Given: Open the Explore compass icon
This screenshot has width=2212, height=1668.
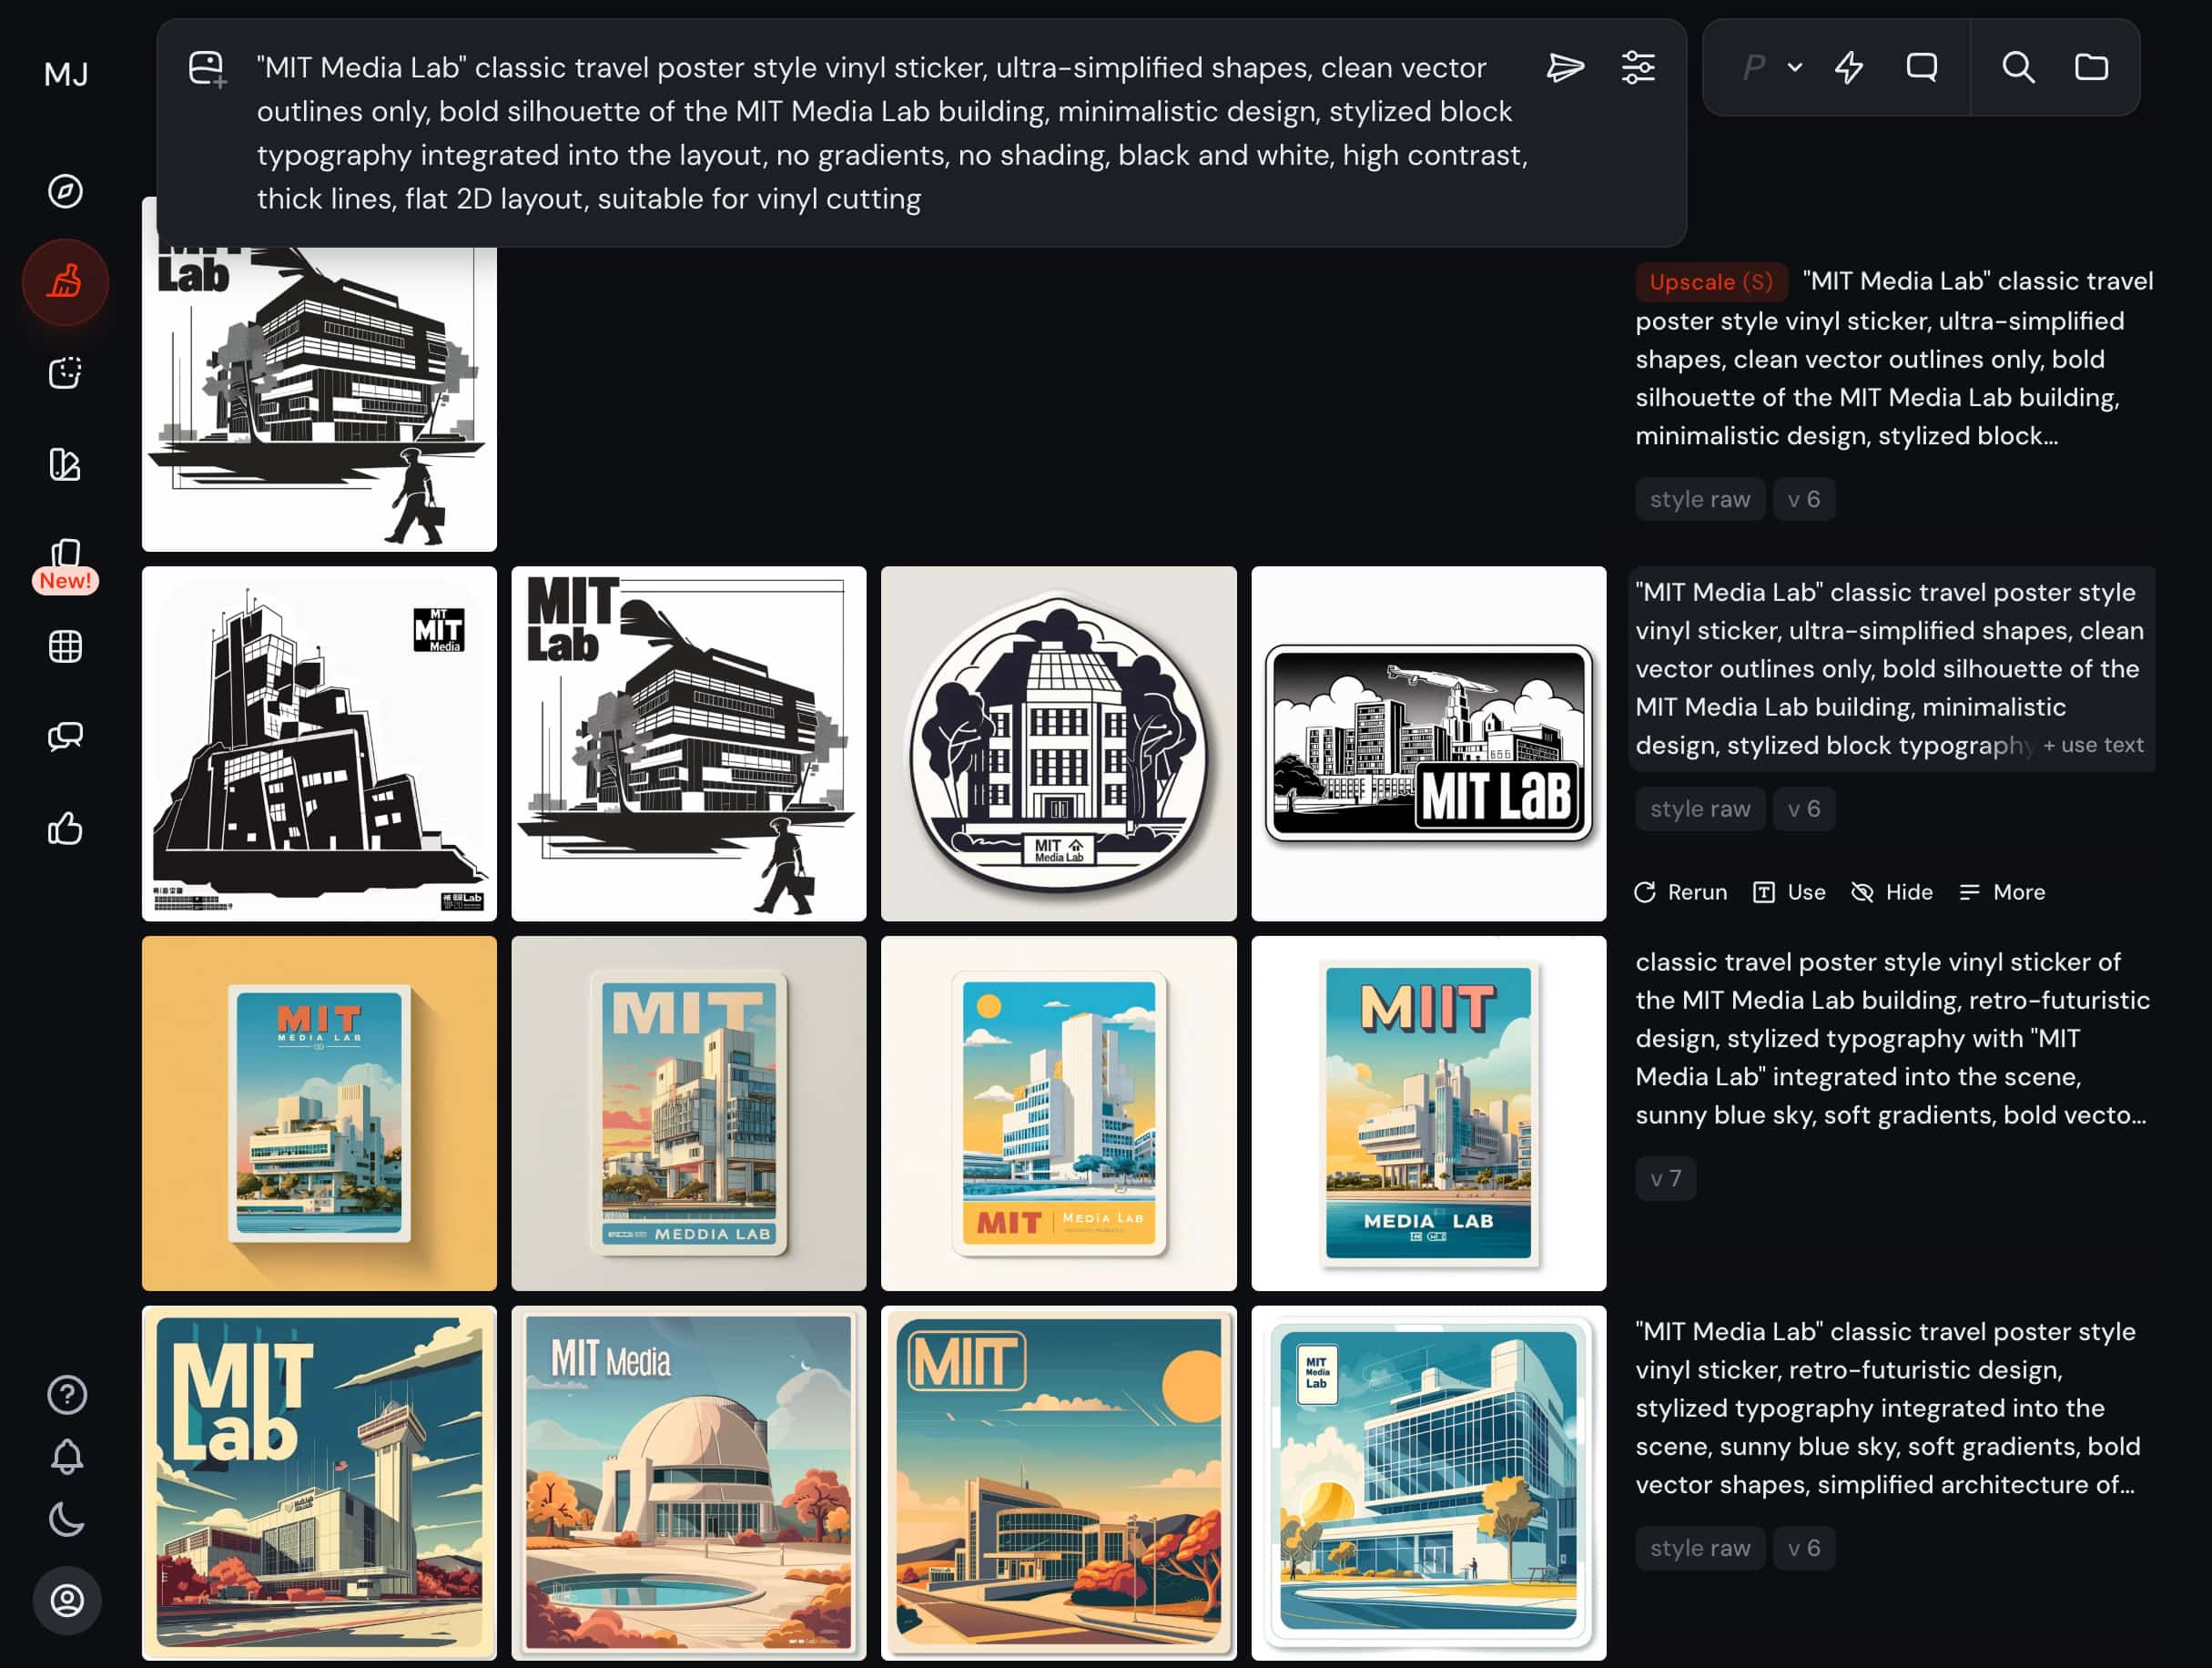Looking at the screenshot, I should (x=66, y=191).
